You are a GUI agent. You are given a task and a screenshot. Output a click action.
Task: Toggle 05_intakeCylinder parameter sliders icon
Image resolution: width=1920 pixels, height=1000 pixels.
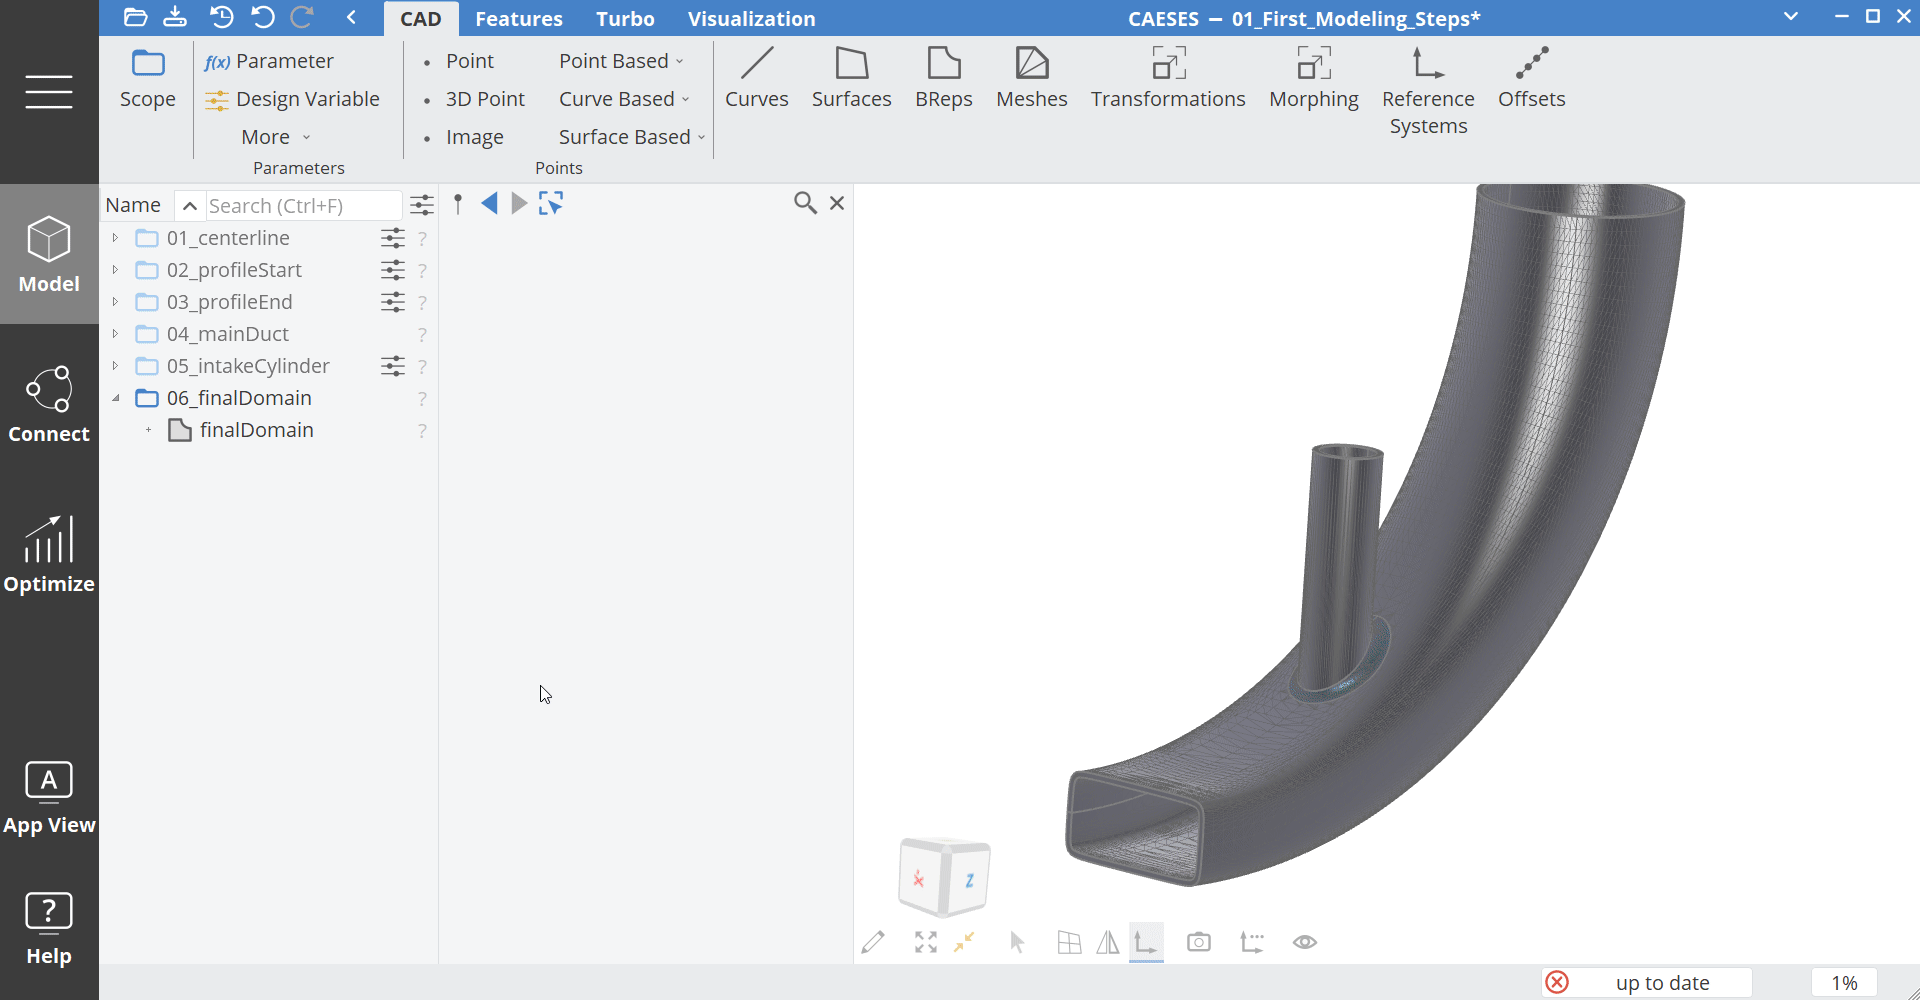pos(393,366)
